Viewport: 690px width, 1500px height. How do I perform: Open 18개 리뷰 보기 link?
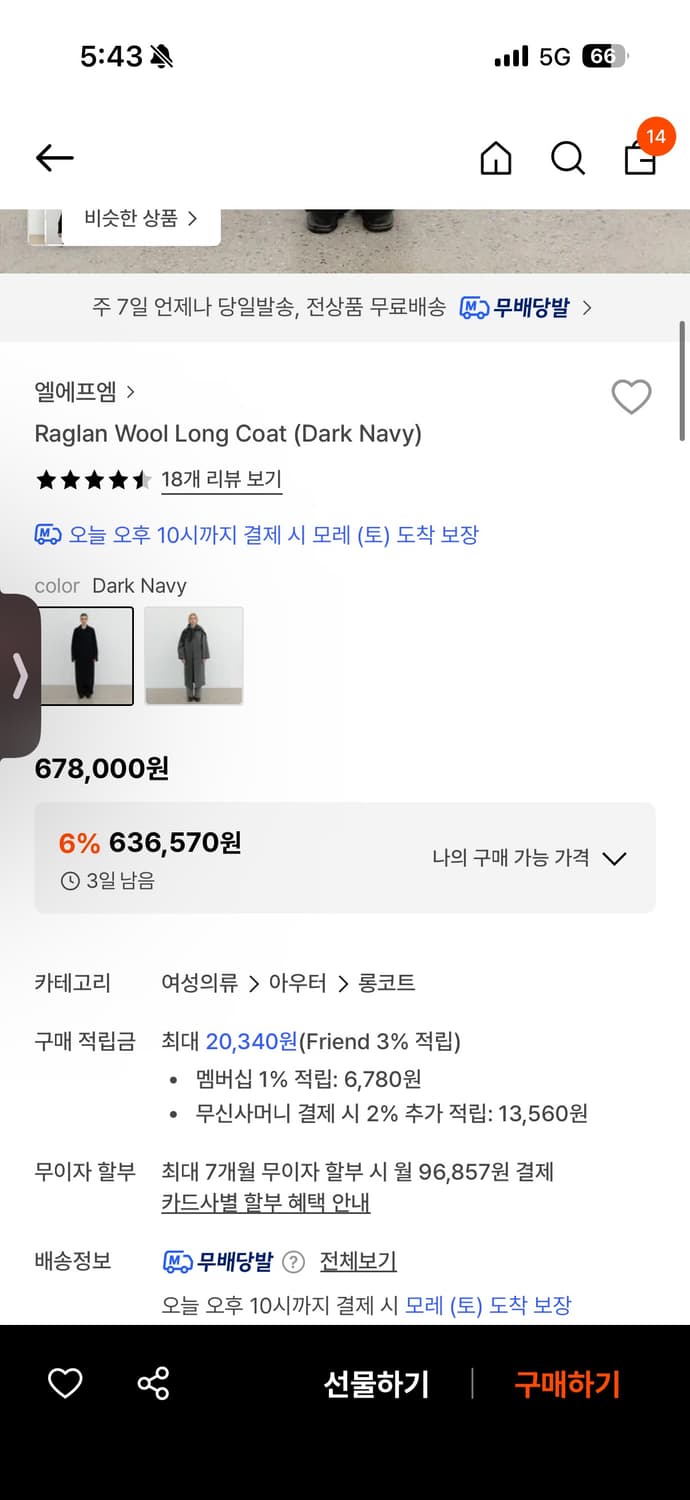[220, 480]
